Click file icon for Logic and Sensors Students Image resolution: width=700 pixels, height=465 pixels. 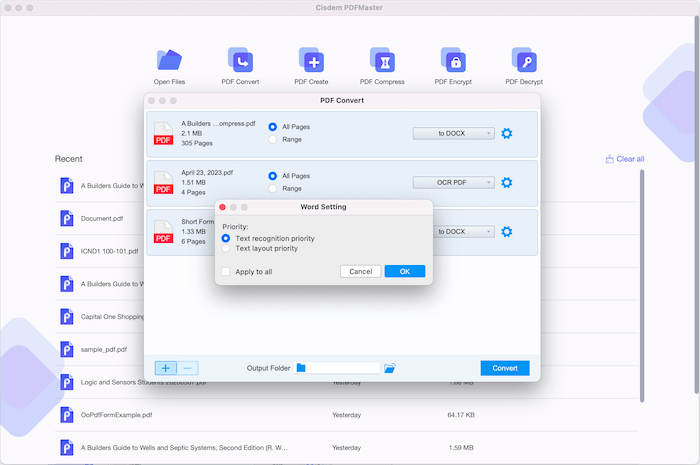tap(67, 382)
